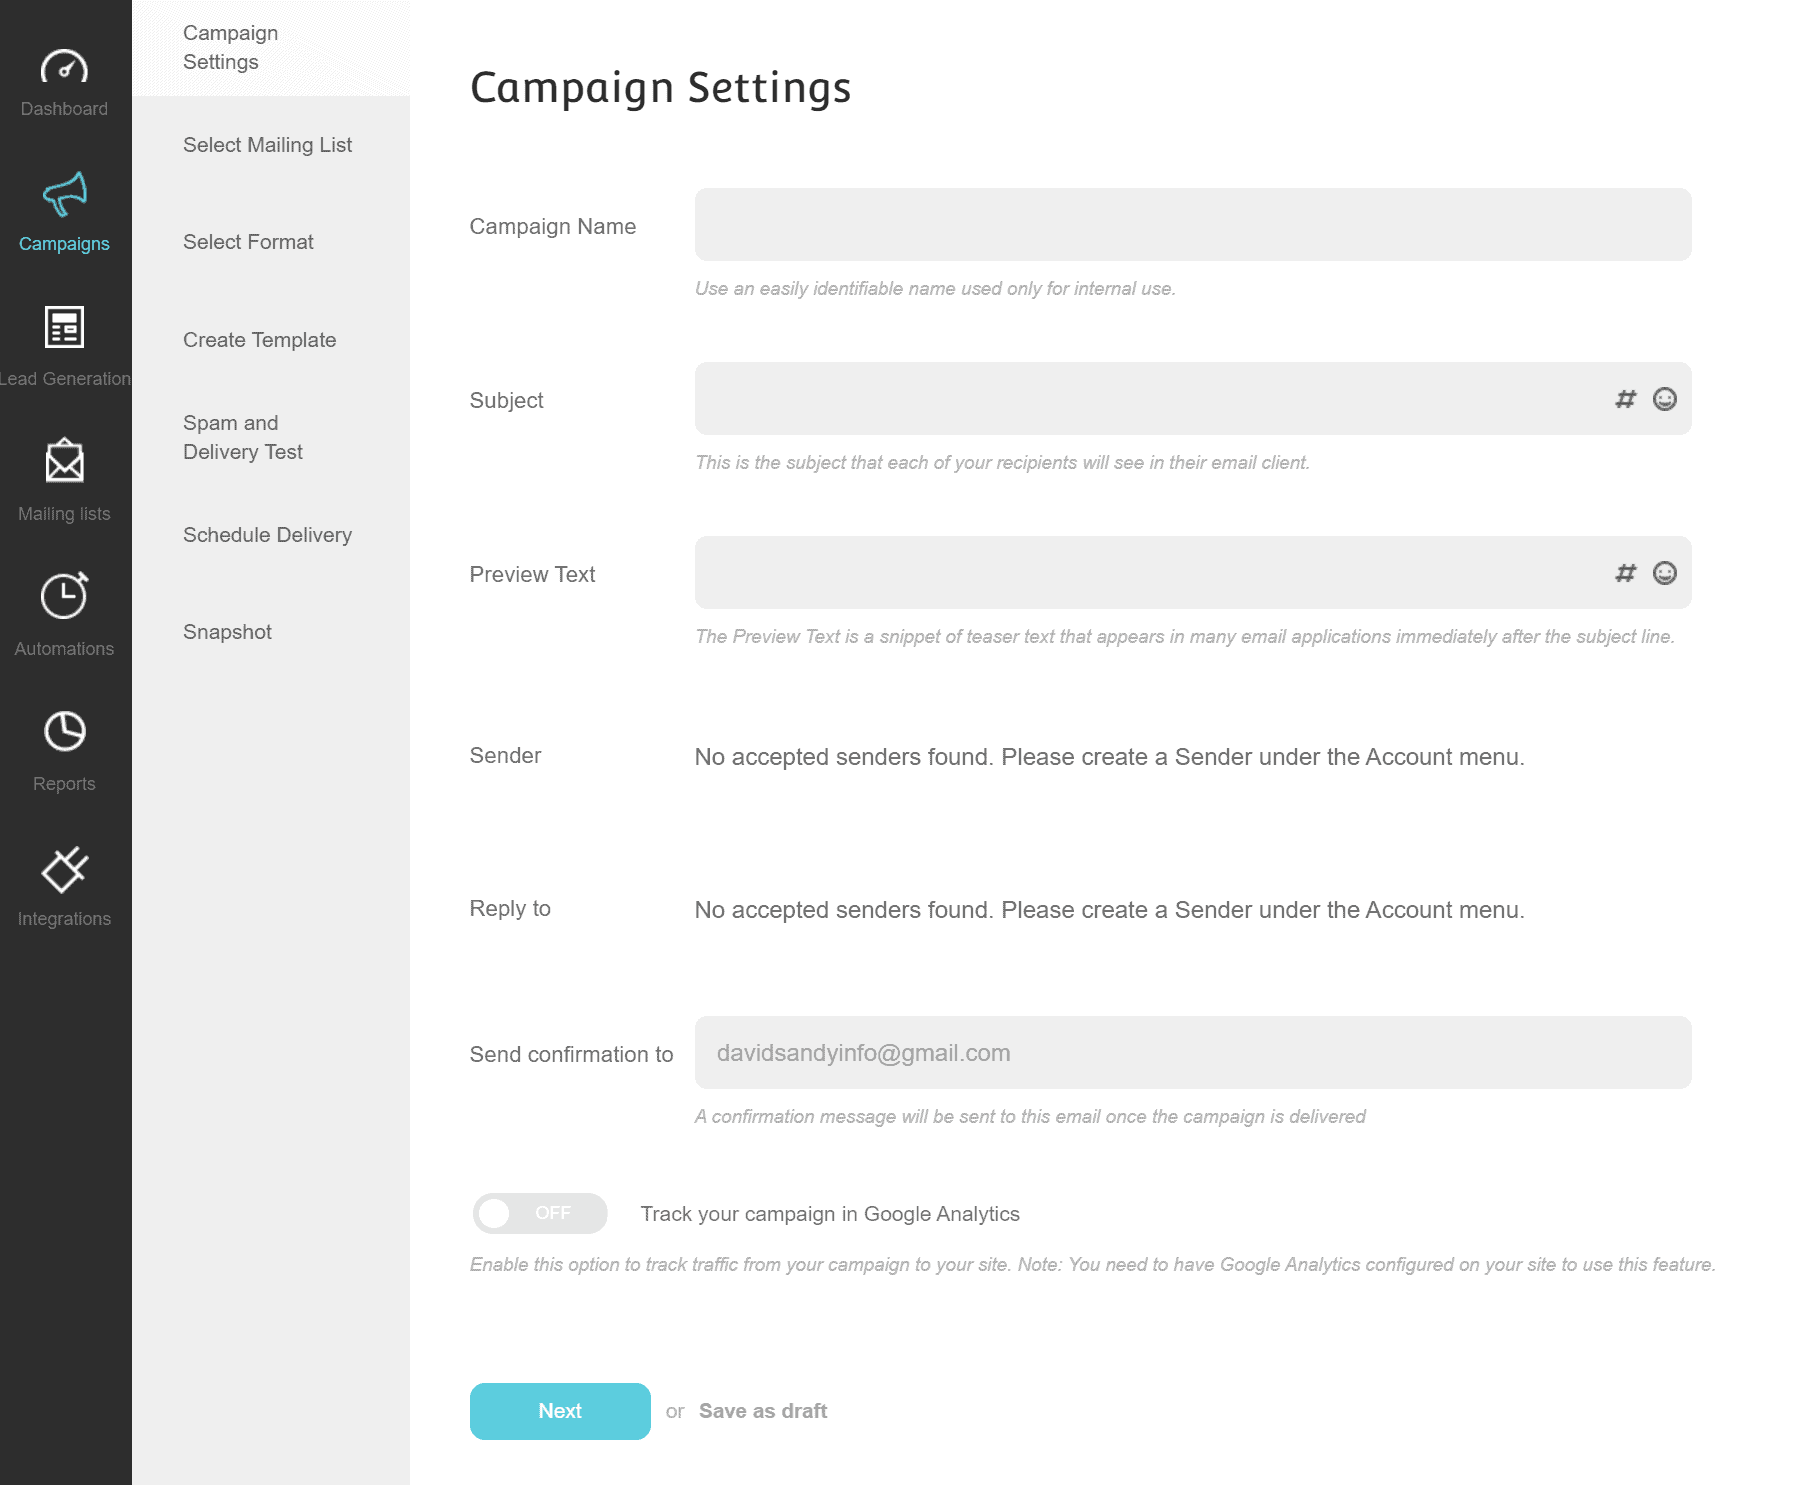This screenshot has height=1485, width=1810.
Task: Save campaign as draft
Action: [763, 1411]
